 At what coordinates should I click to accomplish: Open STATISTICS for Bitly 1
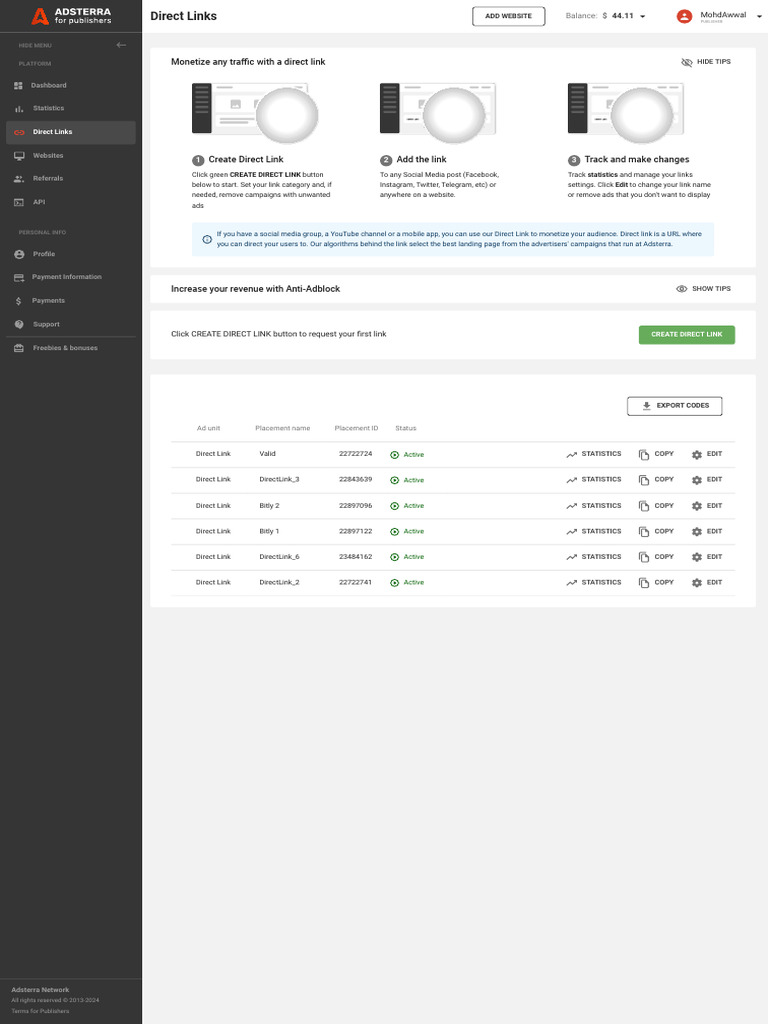[594, 531]
